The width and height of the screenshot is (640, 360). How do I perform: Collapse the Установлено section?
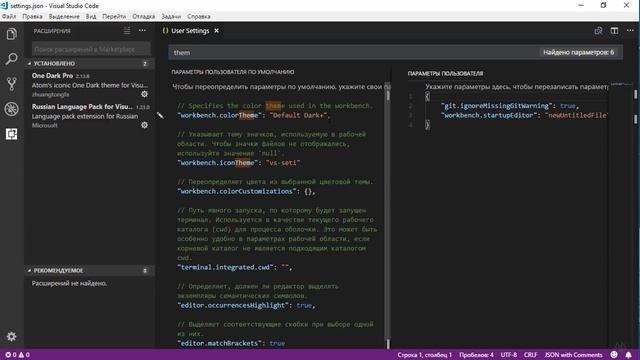tap(89, 64)
